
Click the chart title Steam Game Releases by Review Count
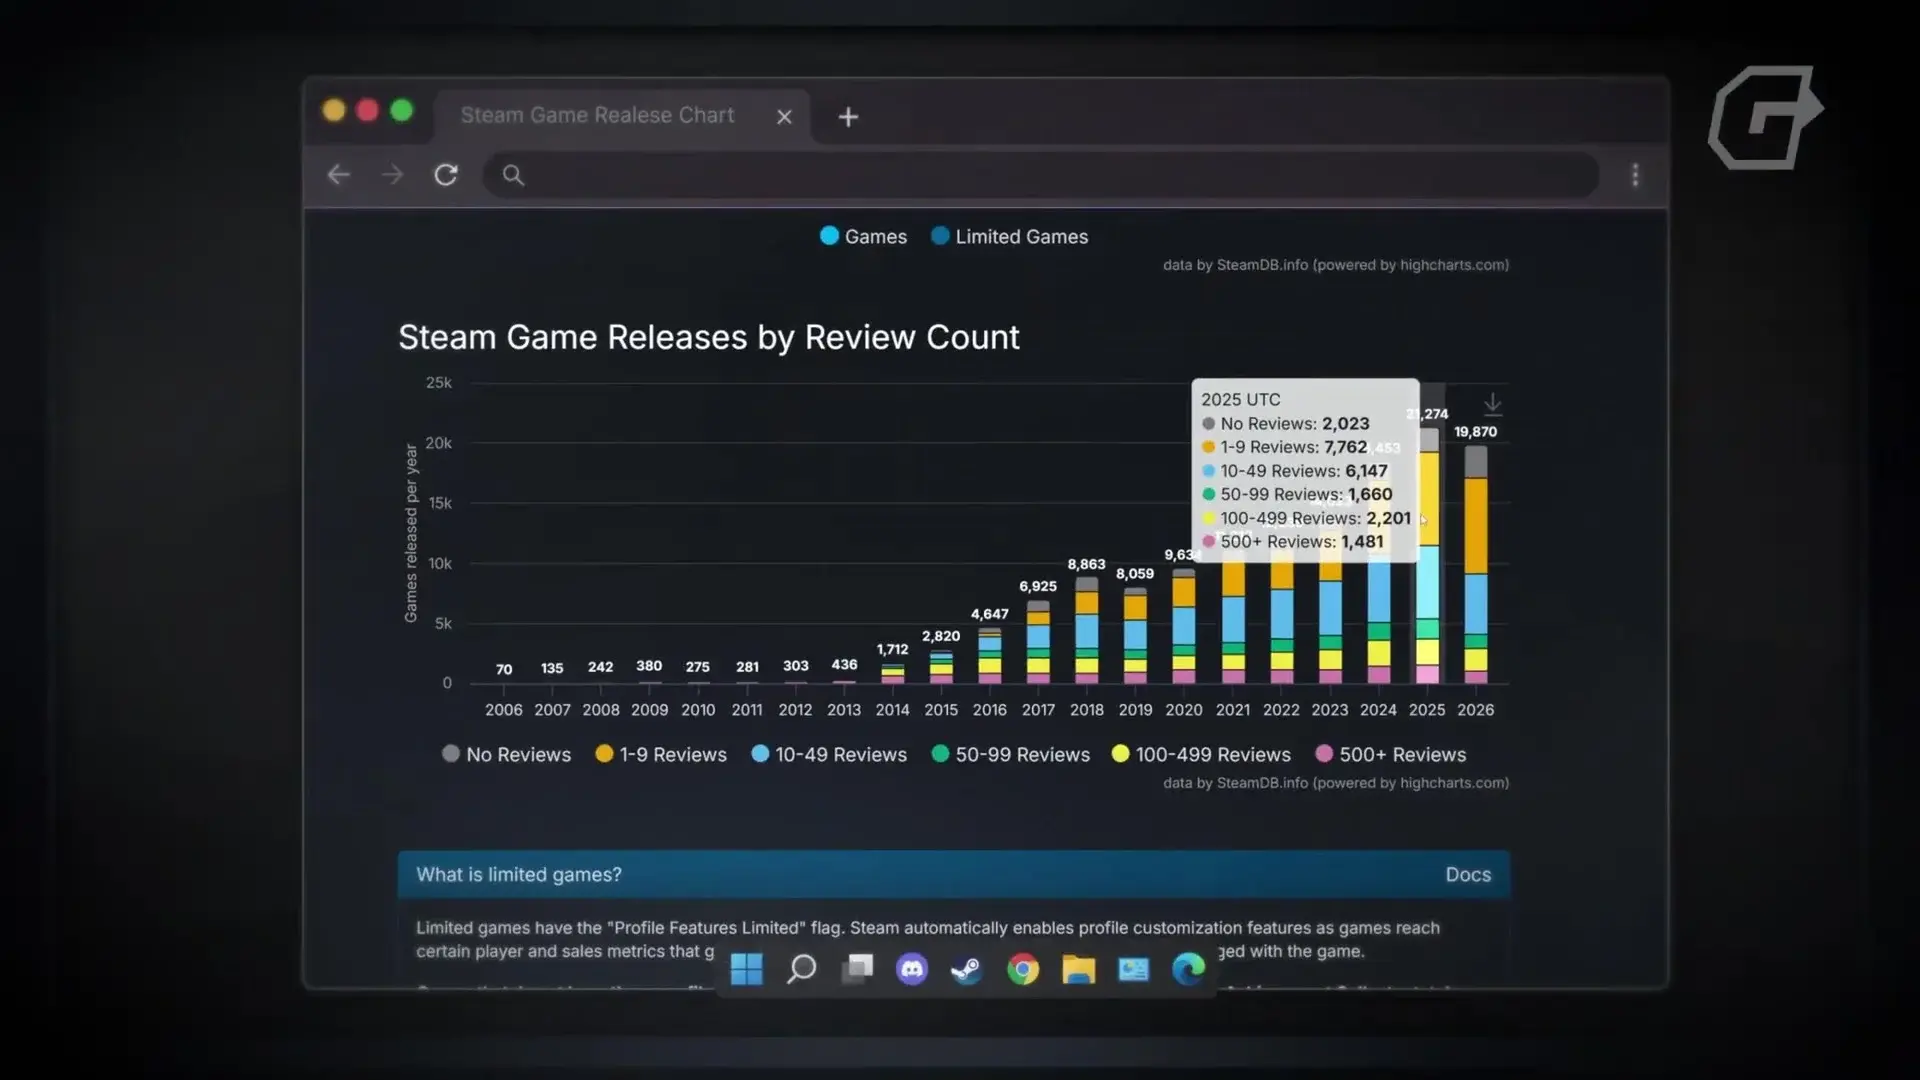click(x=709, y=338)
